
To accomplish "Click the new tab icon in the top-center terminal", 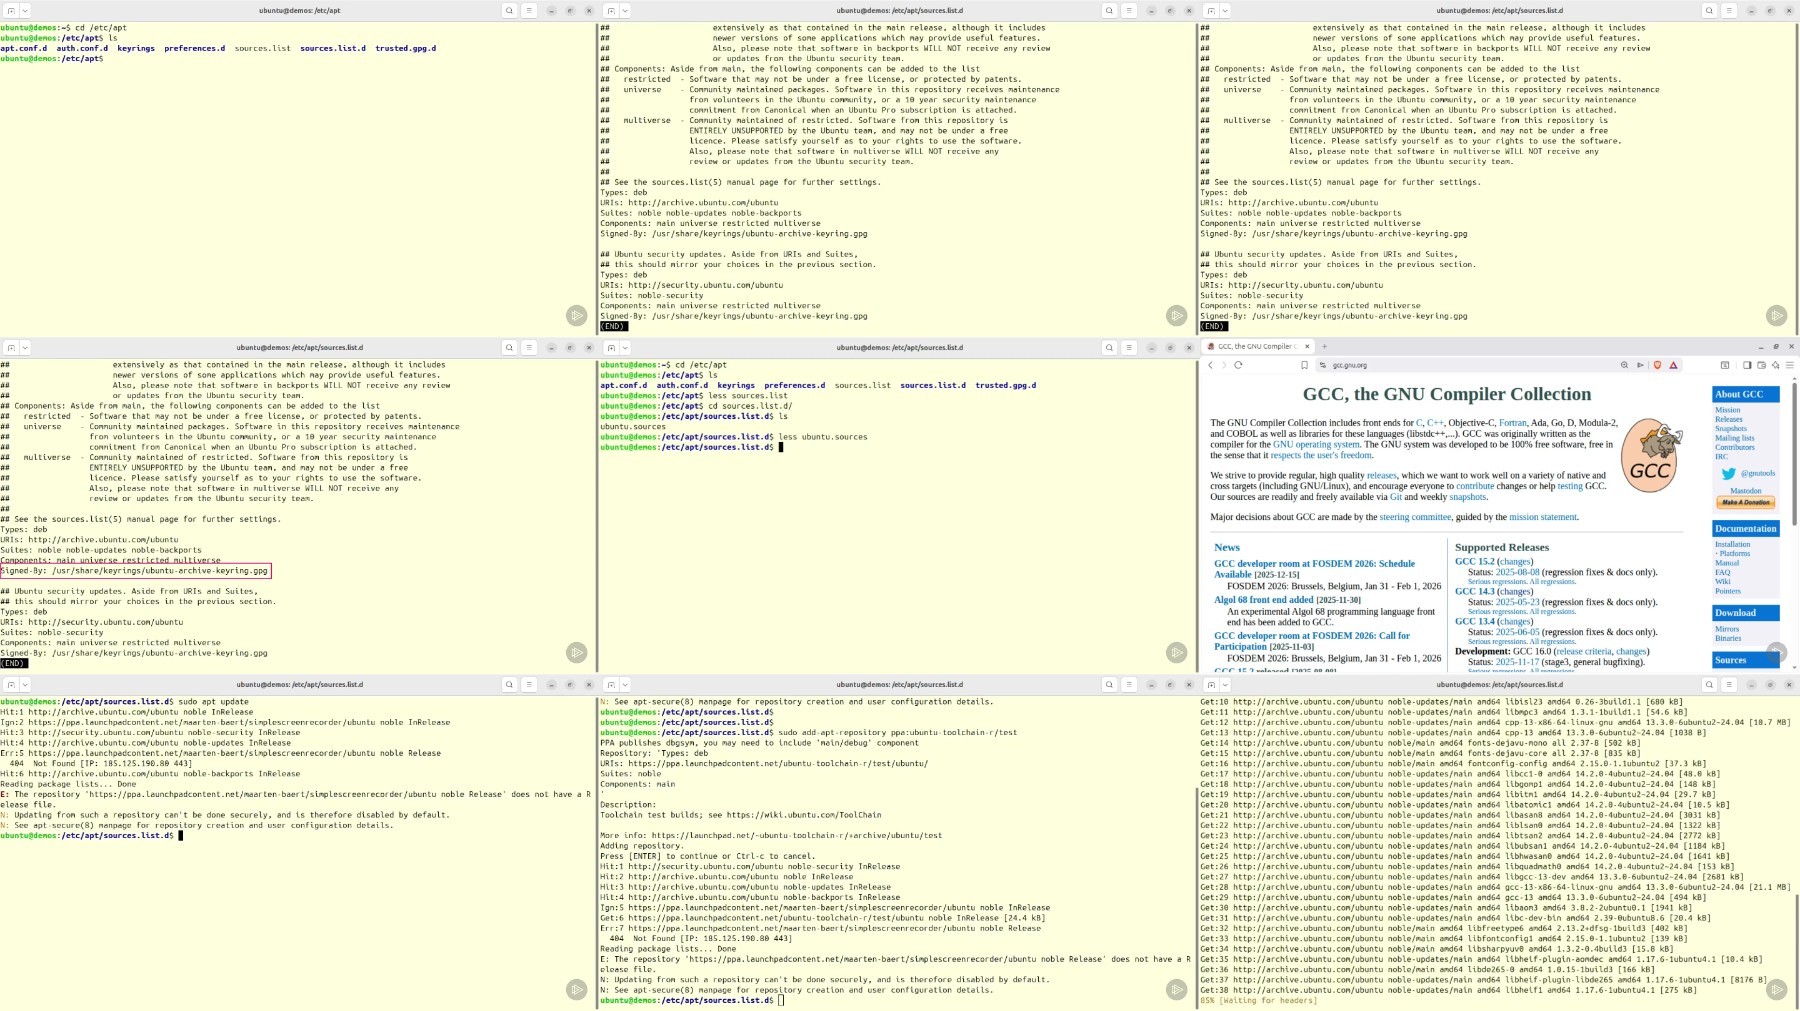I will click(611, 10).
